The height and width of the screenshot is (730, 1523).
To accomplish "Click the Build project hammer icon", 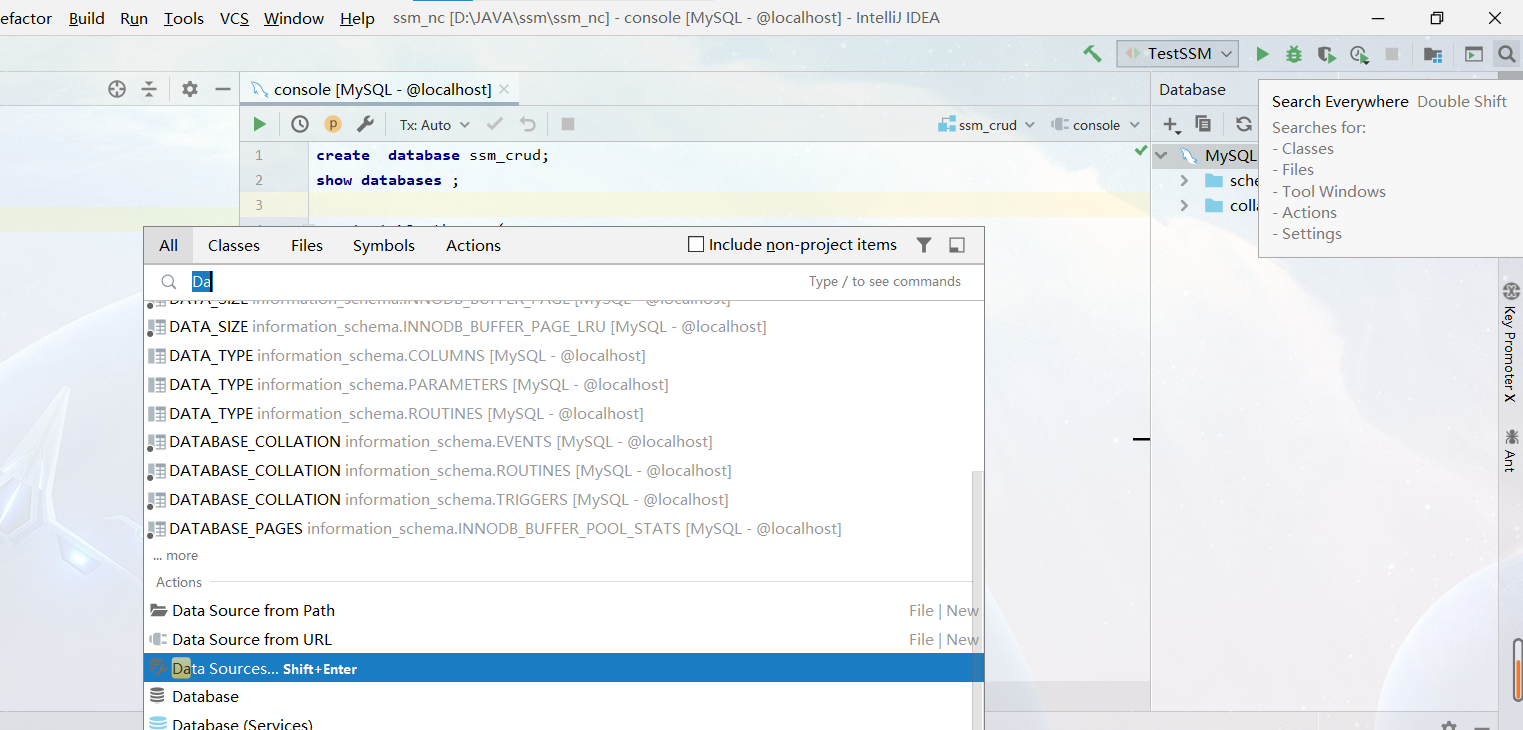I will tap(1092, 54).
